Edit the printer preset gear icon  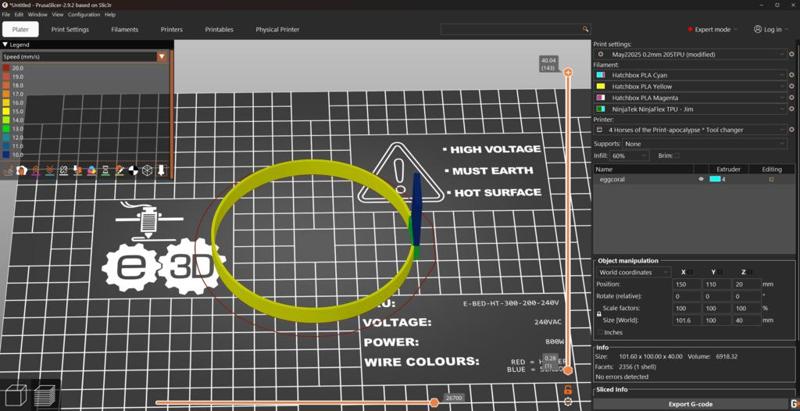click(x=791, y=130)
